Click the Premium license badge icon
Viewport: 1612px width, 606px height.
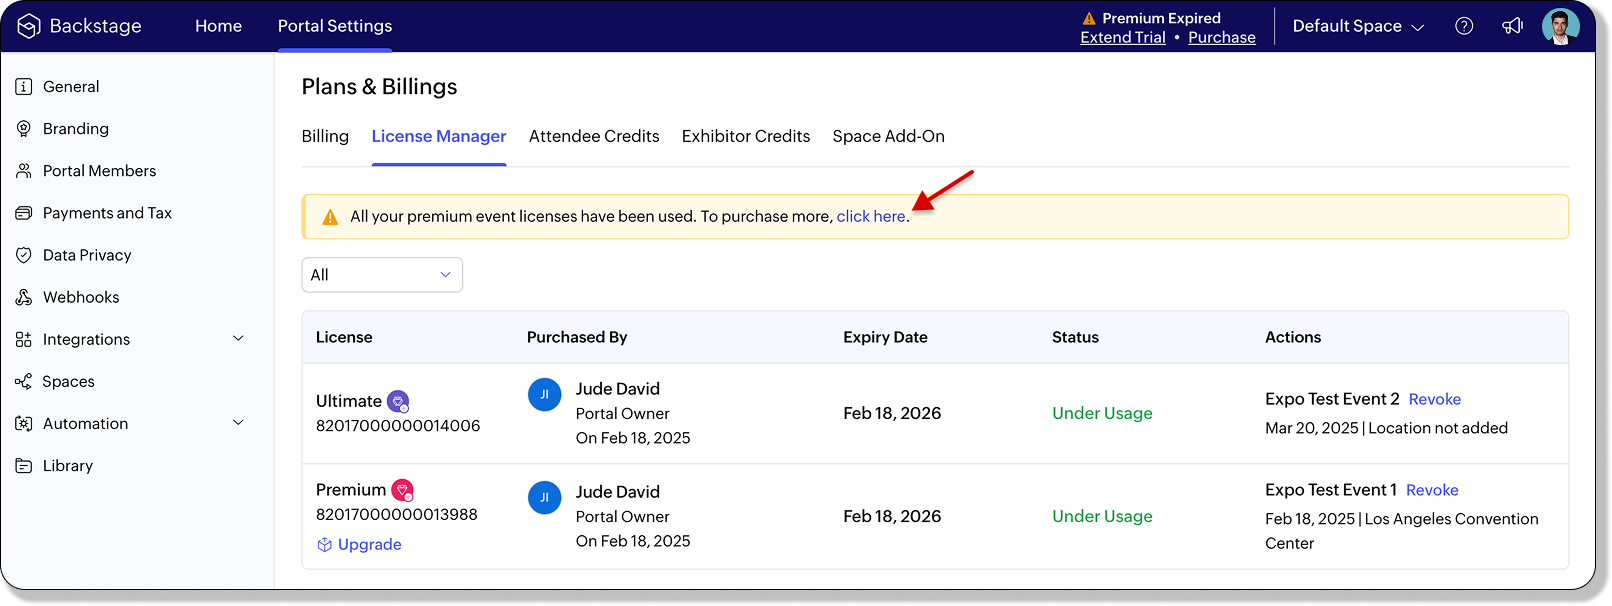tap(402, 491)
